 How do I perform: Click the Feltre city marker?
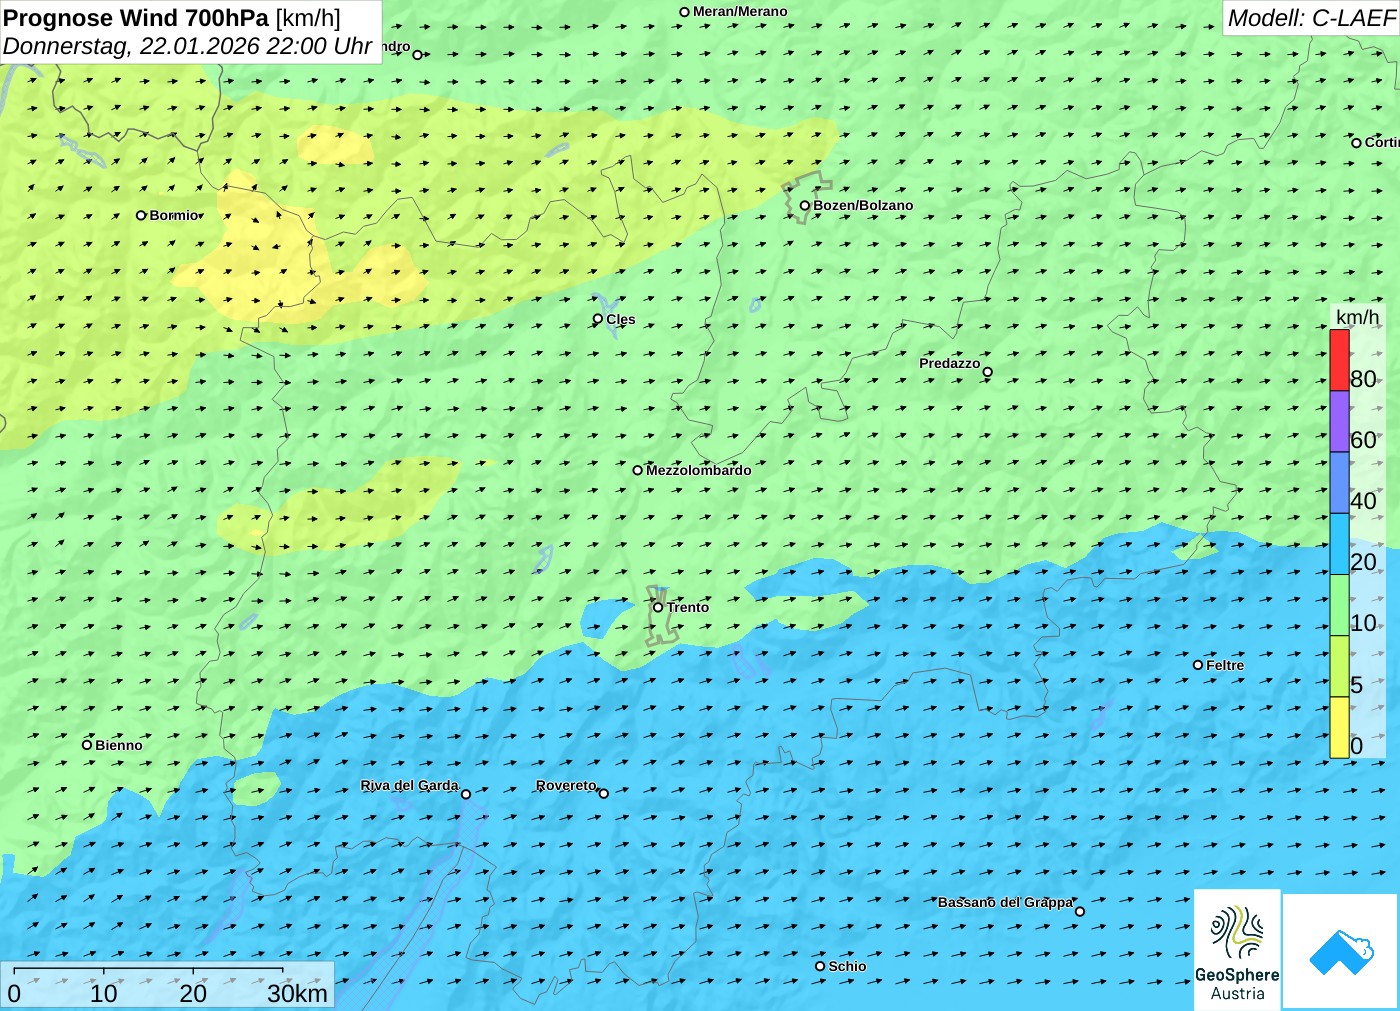1198,665
